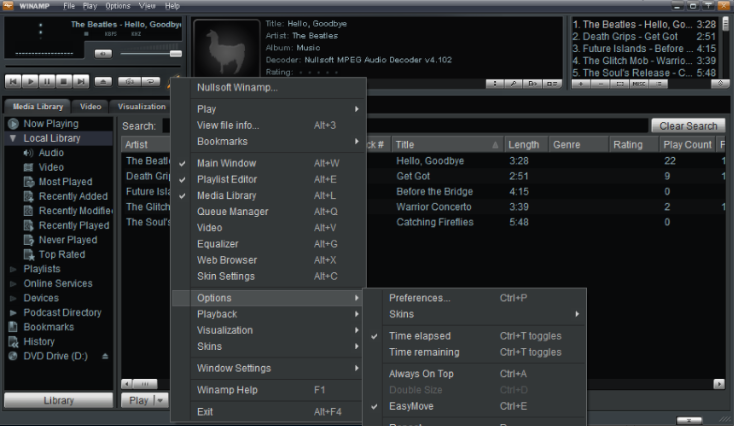Toggle Main Window checkmark item
This screenshot has width=734, height=426.
[x=269, y=163]
